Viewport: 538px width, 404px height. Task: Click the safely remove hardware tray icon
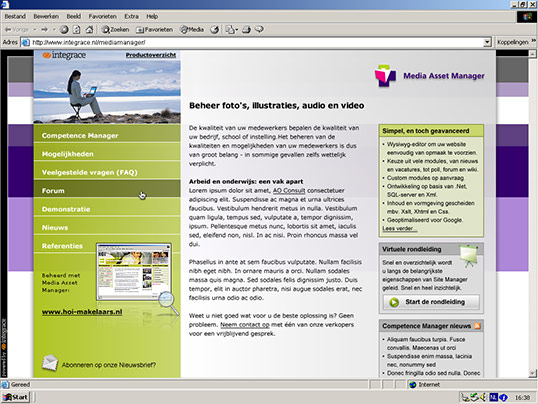(x=475, y=397)
